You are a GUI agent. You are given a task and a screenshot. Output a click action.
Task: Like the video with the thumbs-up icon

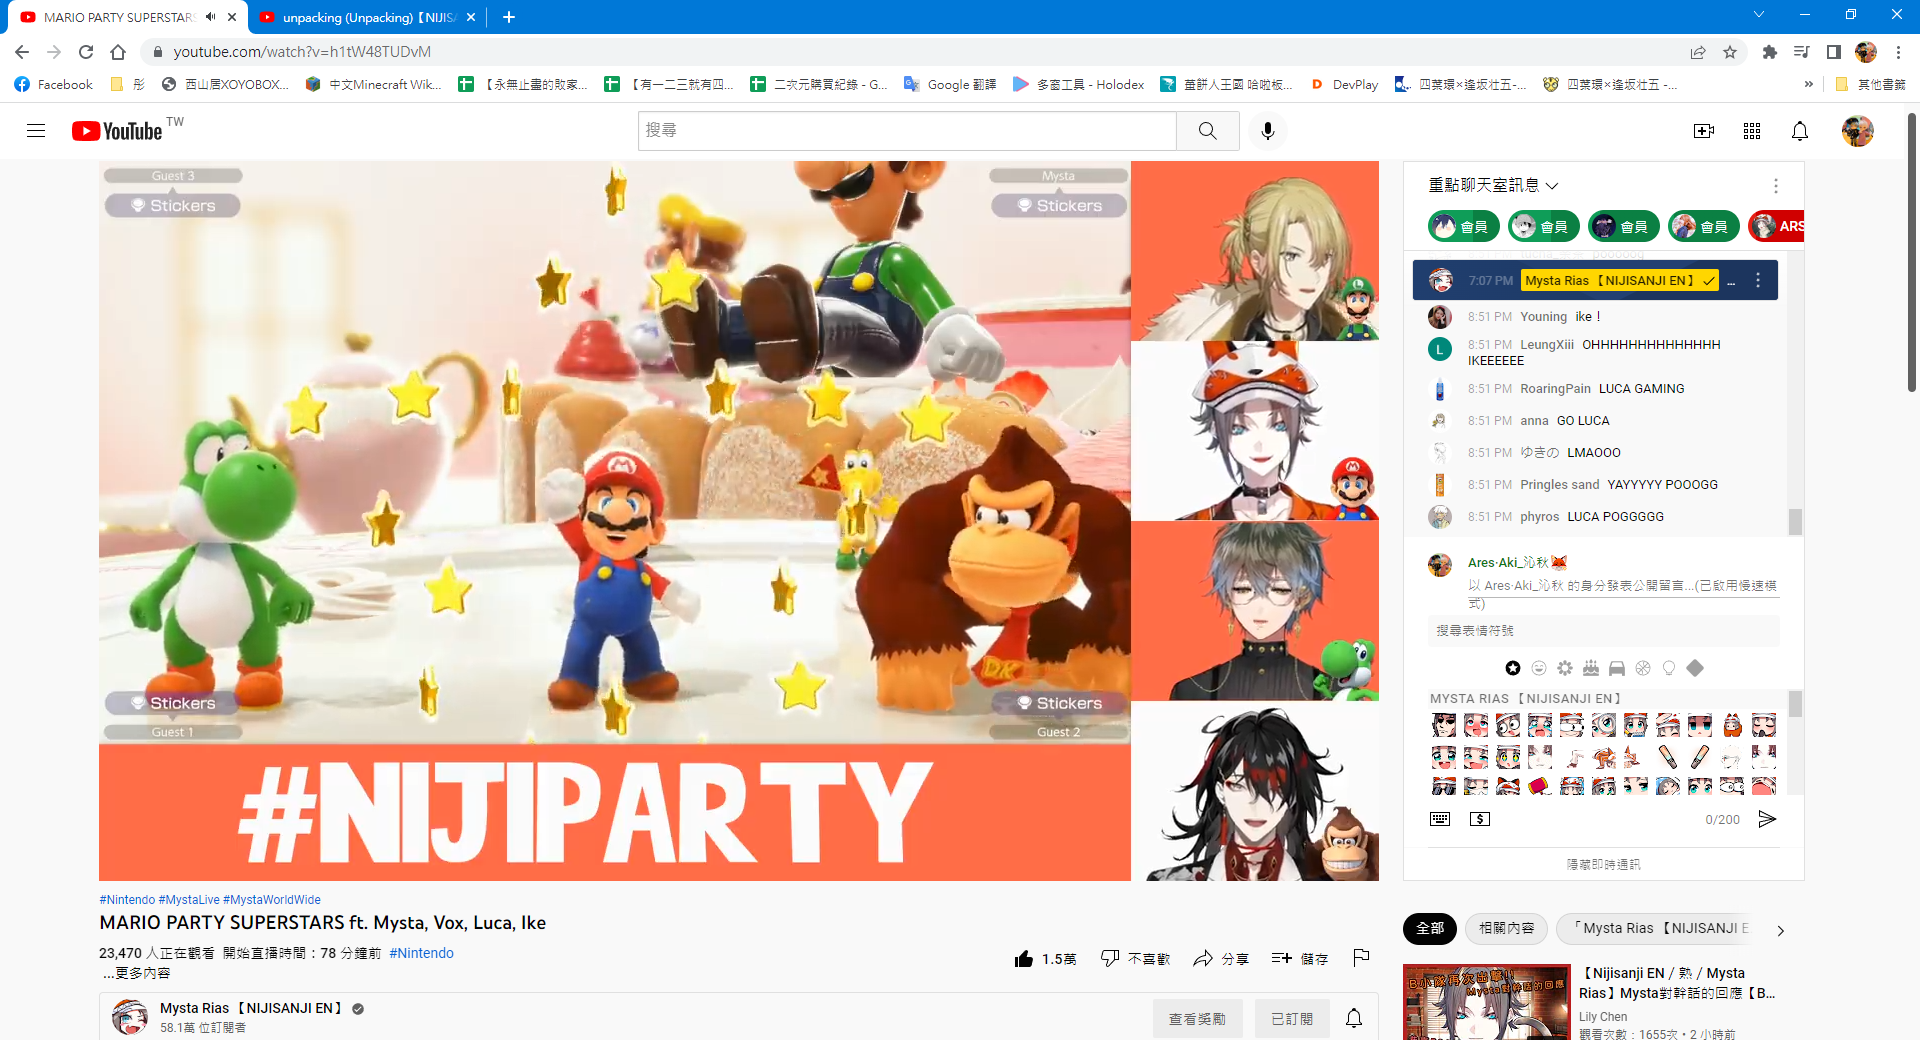point(1024,959)
